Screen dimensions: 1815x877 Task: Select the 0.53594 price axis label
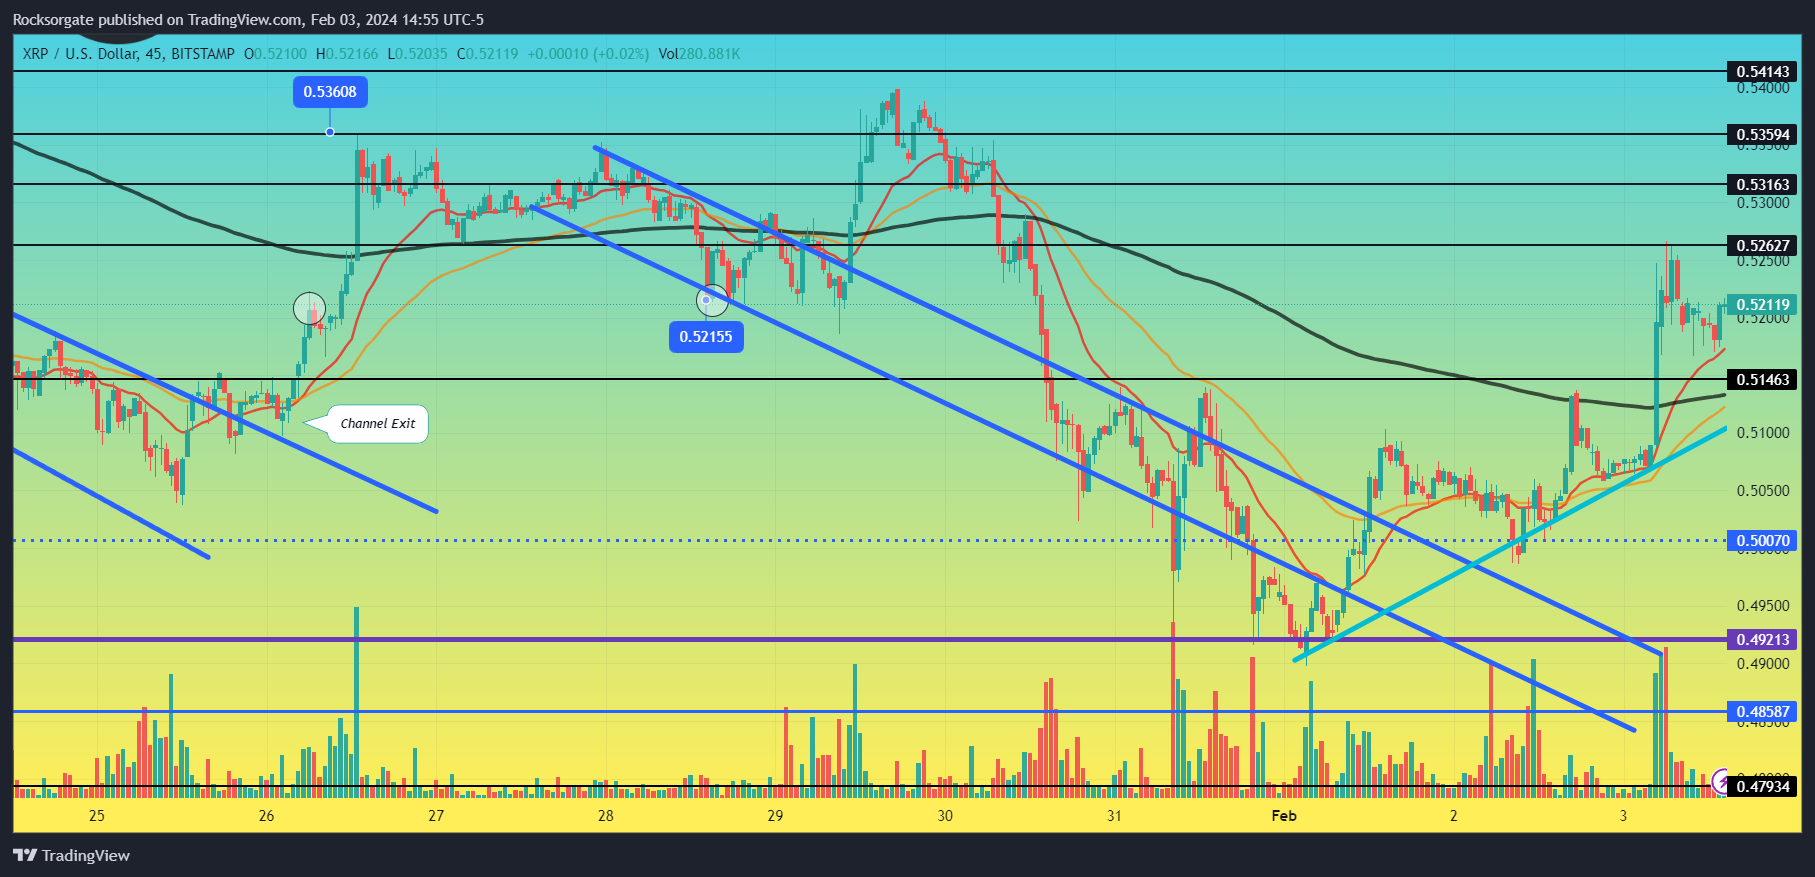[1762, 135]
